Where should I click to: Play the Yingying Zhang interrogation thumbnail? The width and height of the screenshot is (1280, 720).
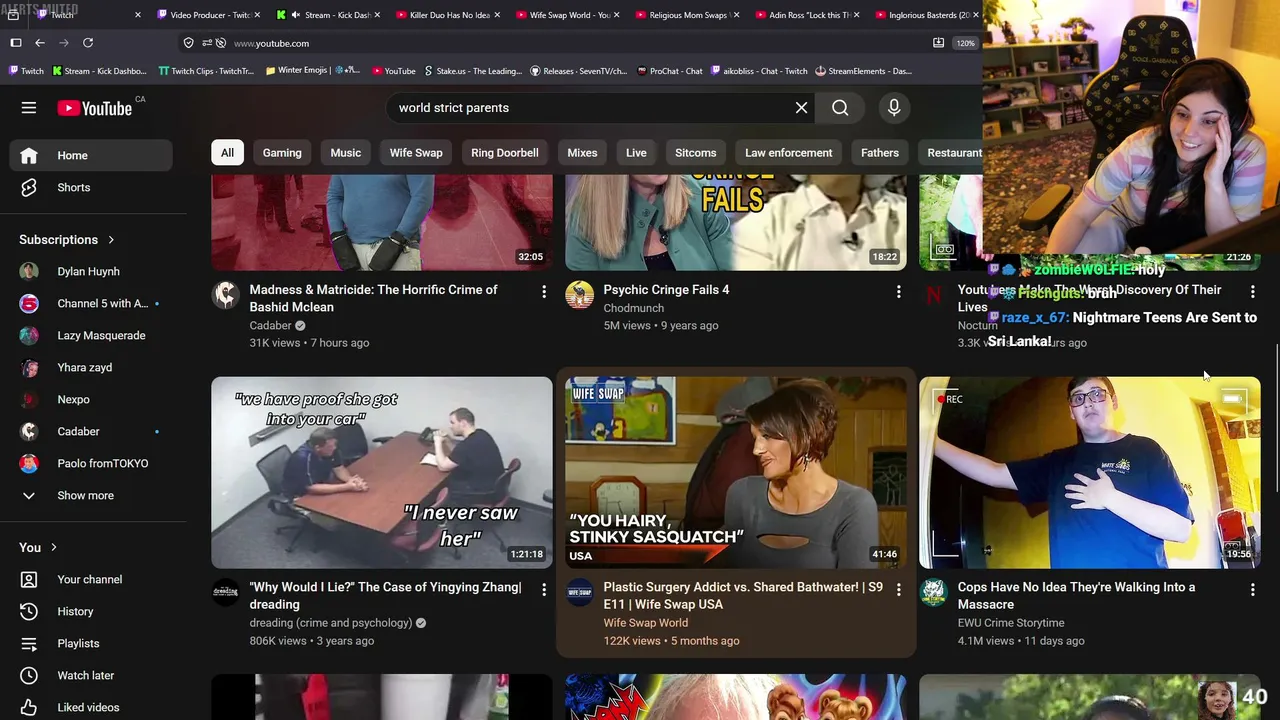382,472
